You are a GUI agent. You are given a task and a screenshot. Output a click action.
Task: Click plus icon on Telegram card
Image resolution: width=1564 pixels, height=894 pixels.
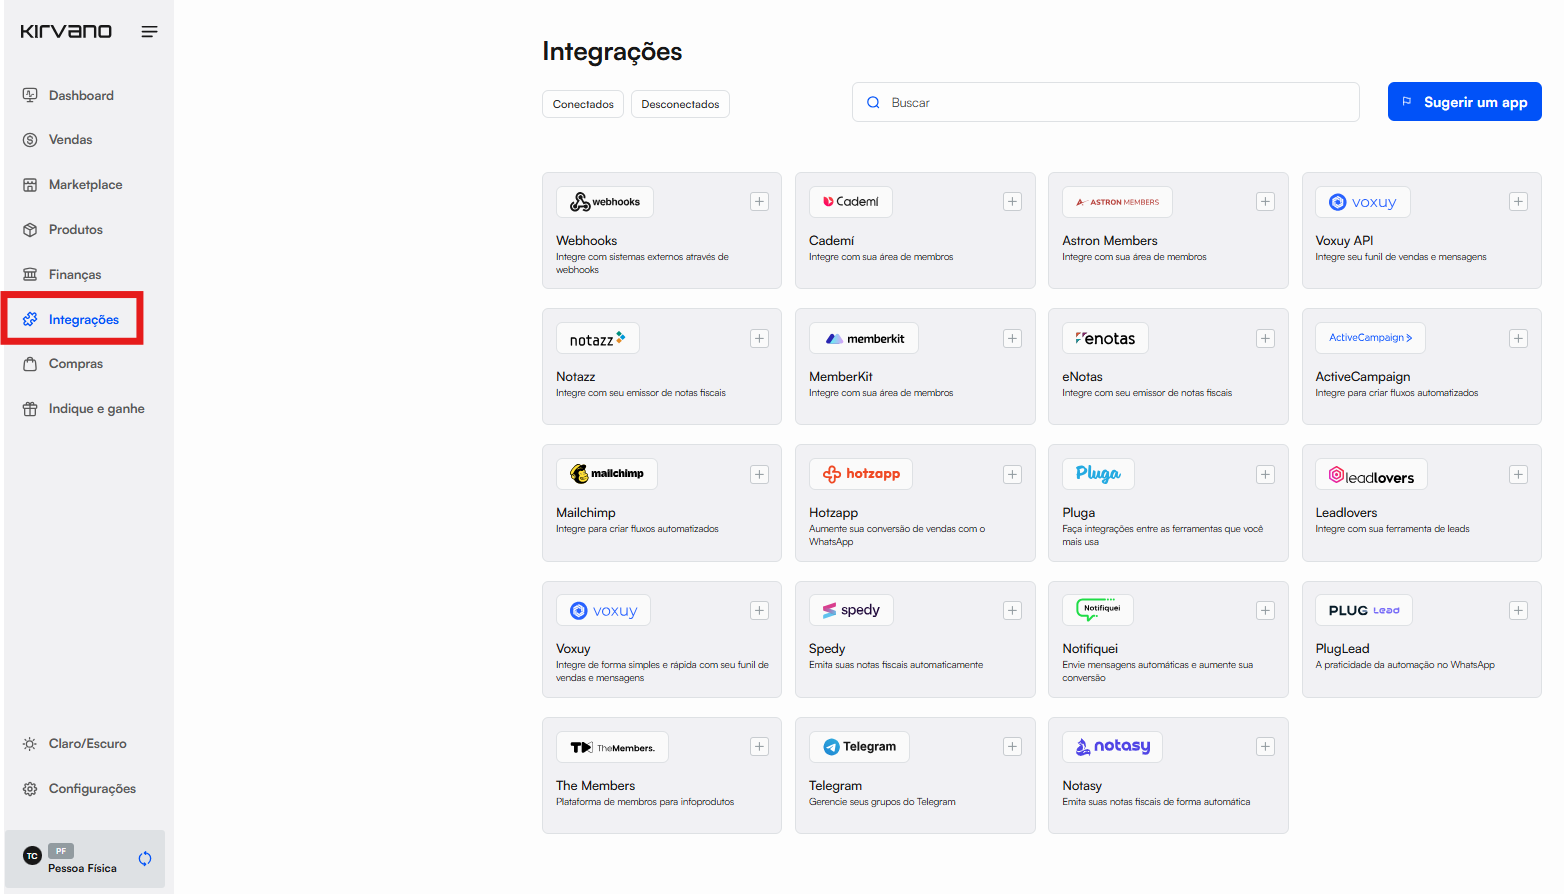click(x=1012, y=747)
